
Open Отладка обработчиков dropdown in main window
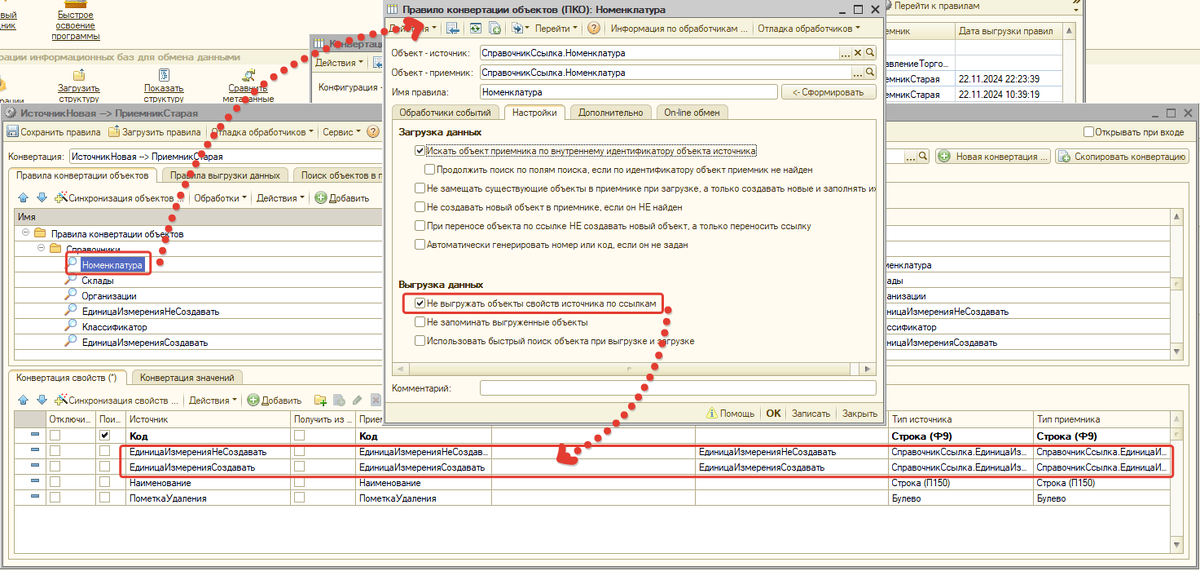click(x=263, y=132)
